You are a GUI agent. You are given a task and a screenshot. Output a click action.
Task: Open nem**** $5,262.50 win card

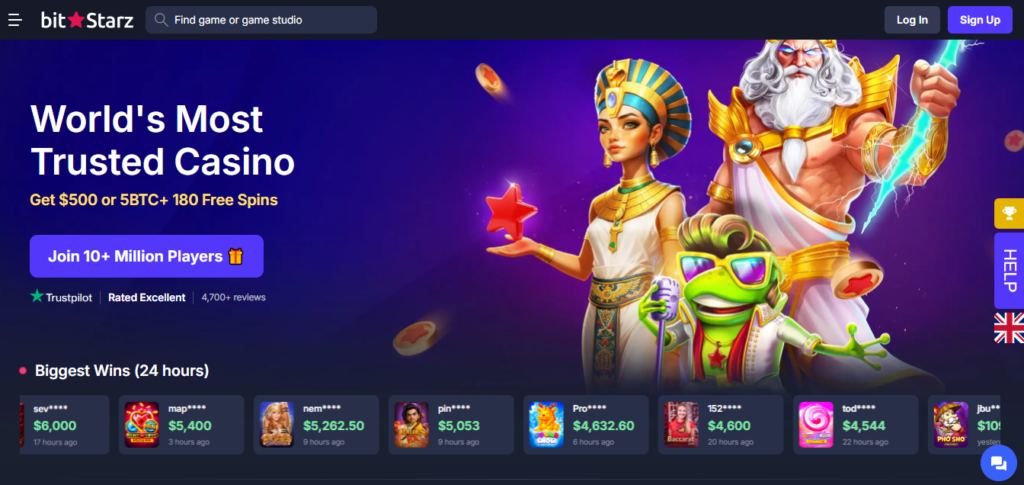pos(316,424)
